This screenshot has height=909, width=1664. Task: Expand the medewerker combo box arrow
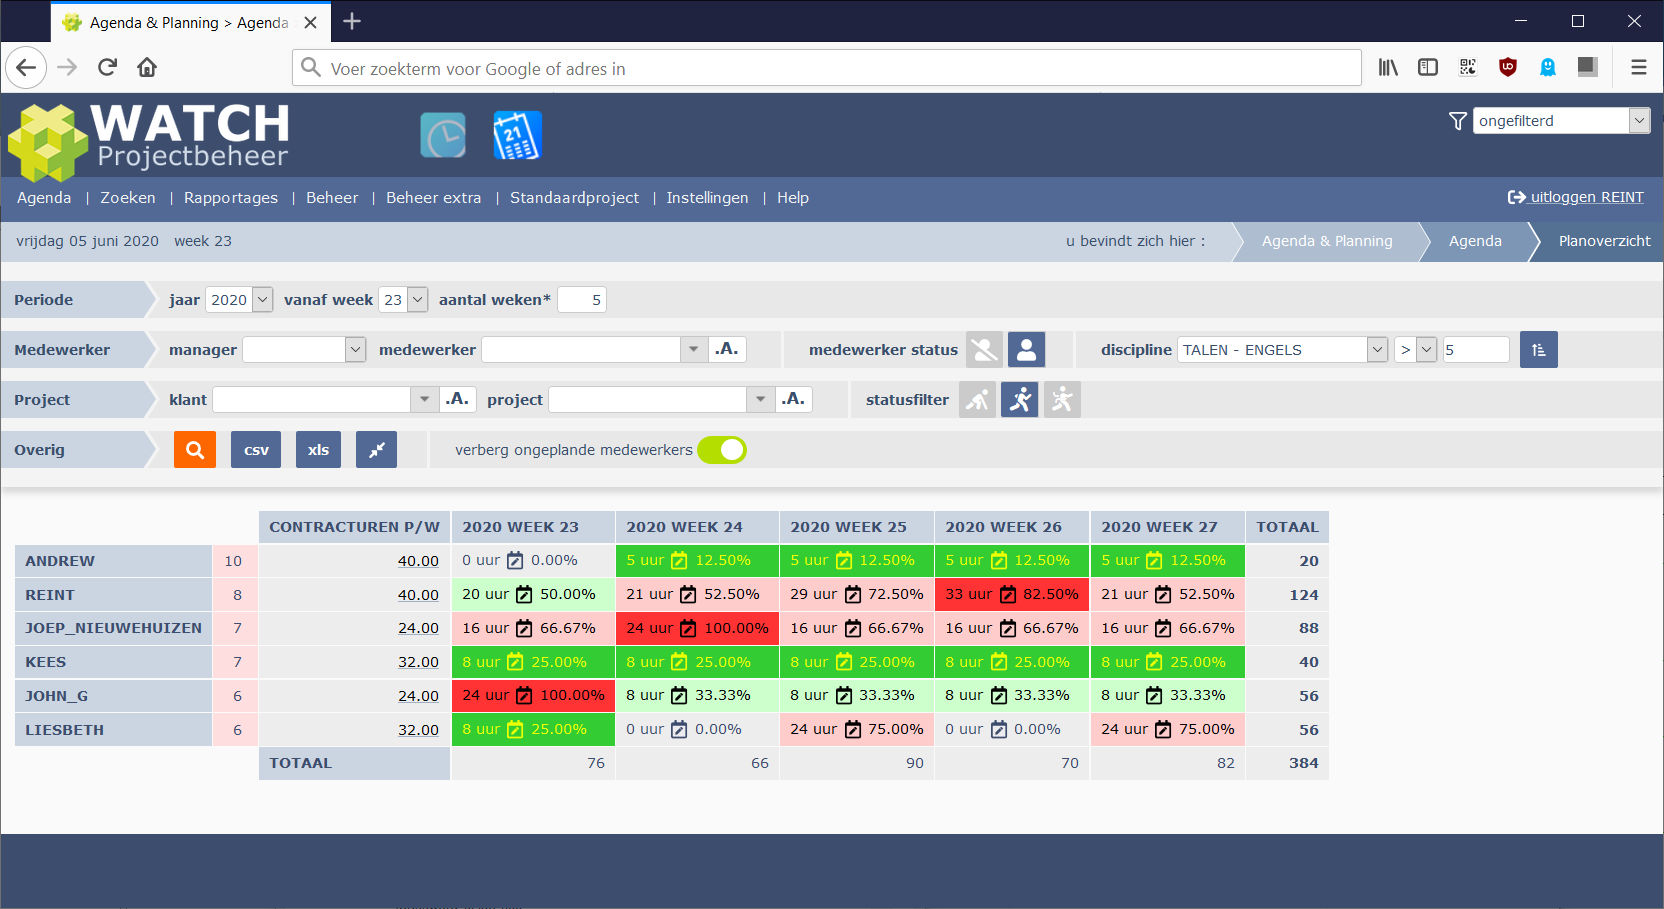[694, 350]
